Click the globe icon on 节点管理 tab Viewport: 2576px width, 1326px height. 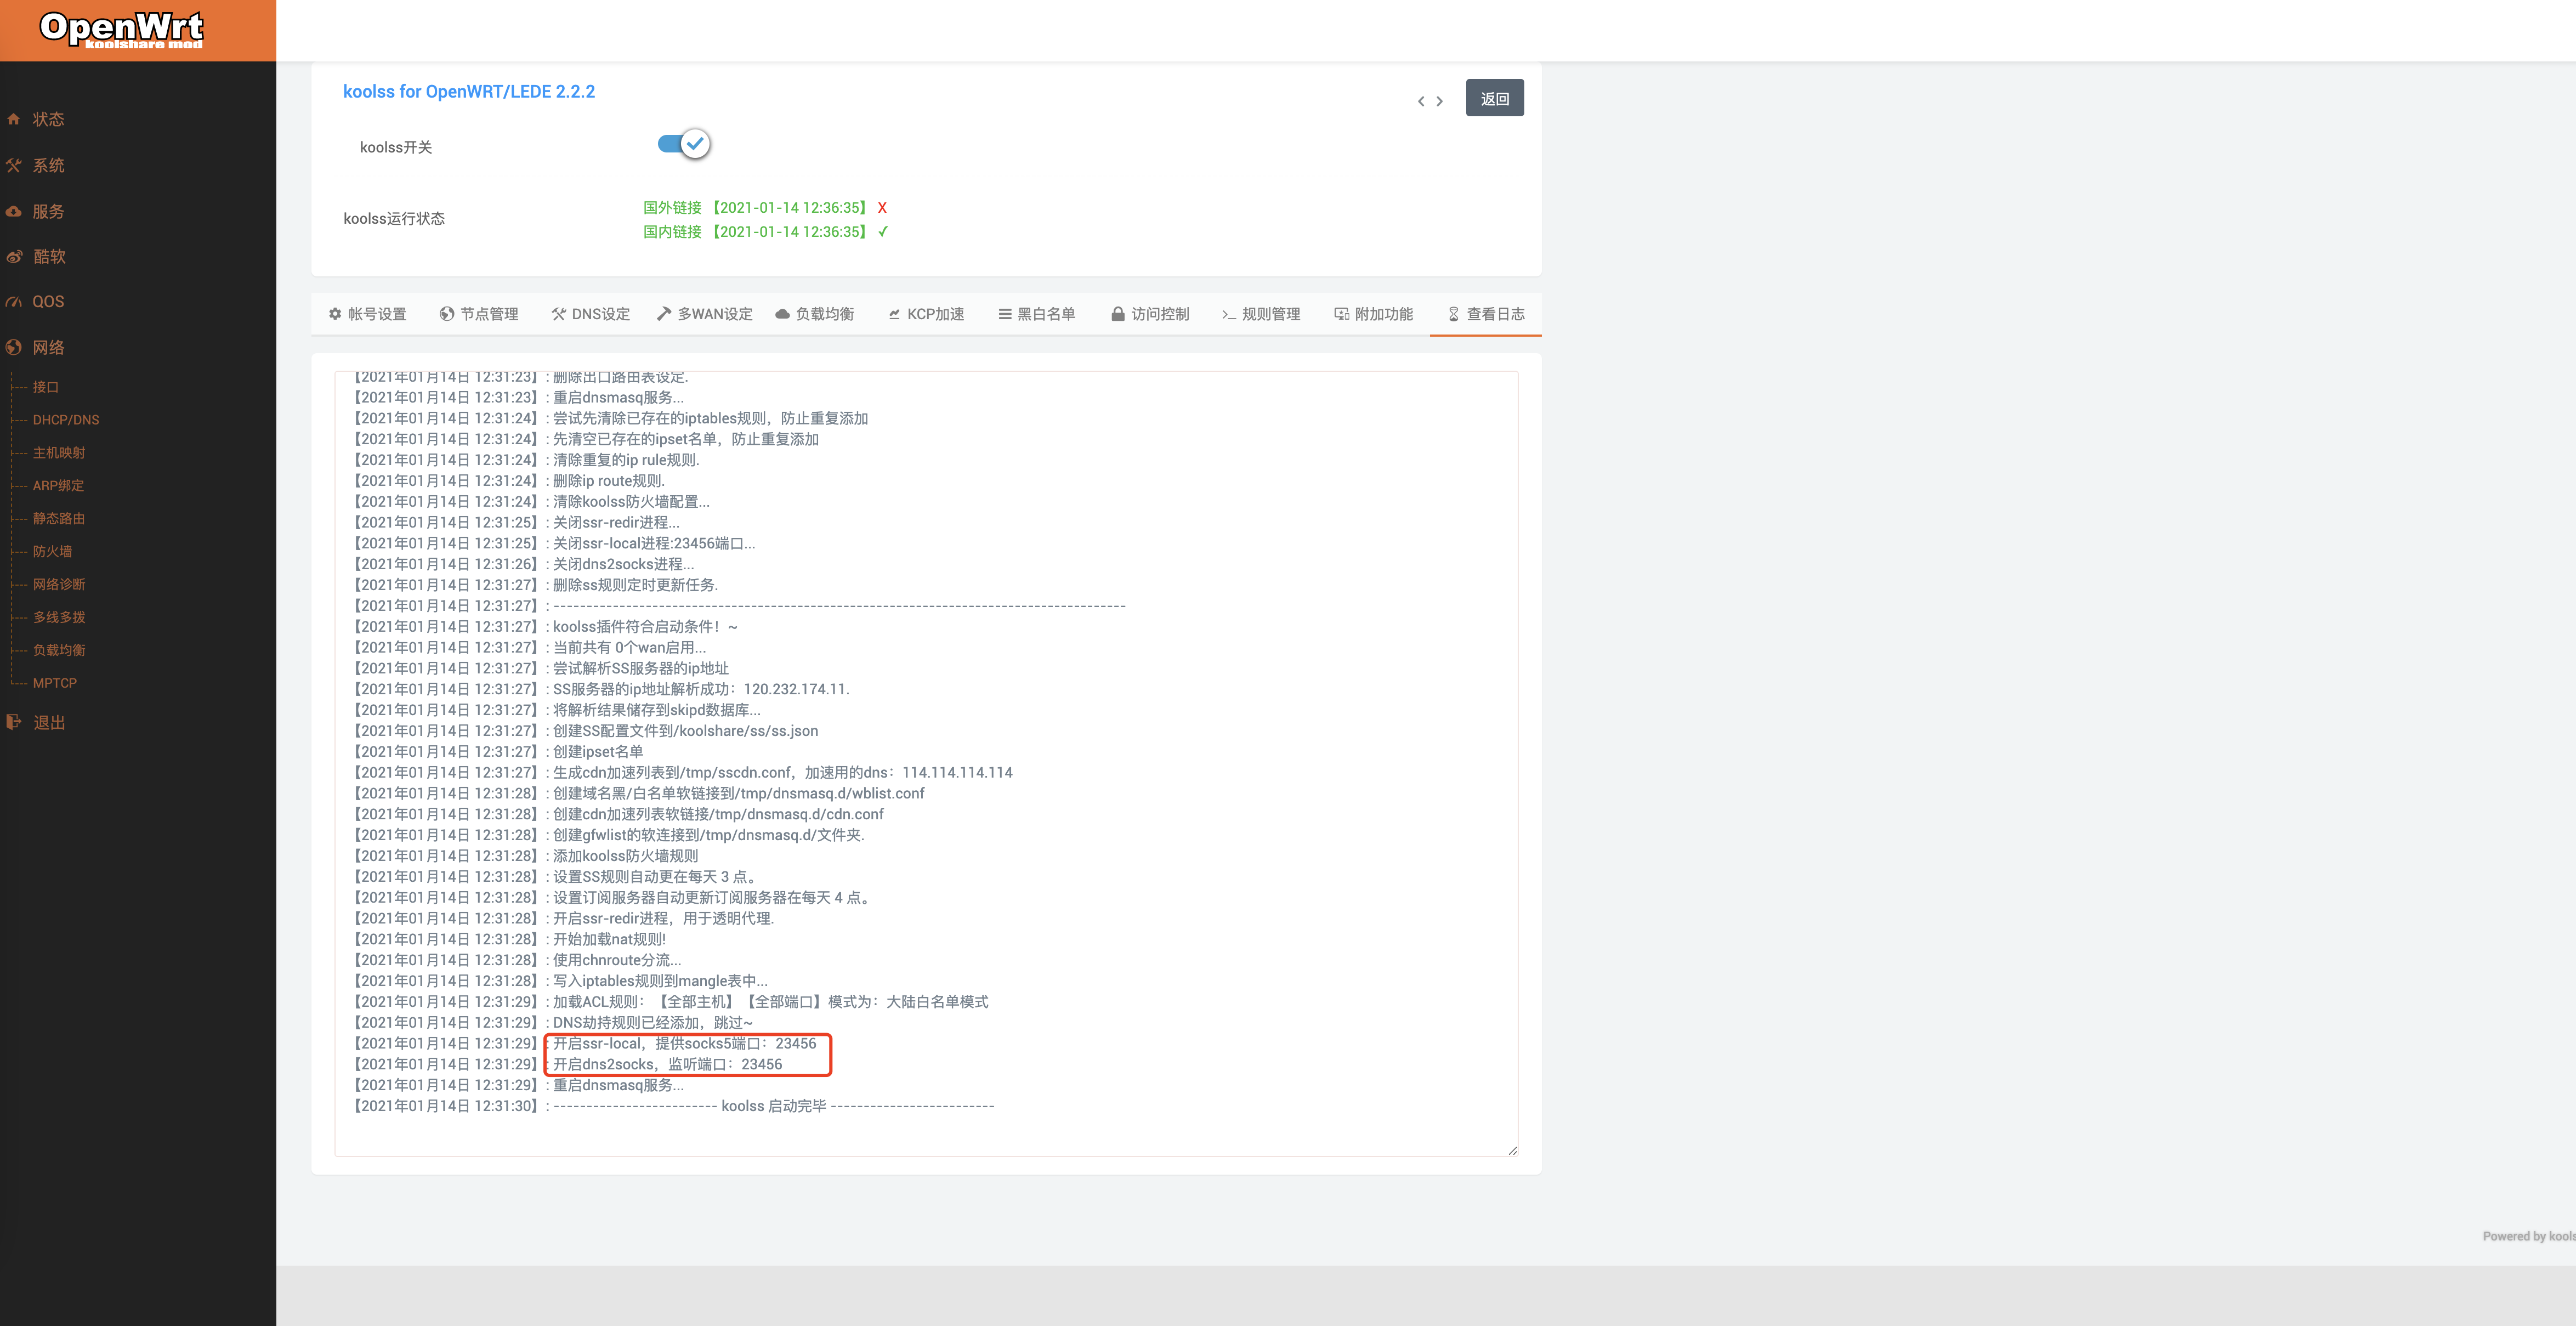pyautogui.click(x=447, y=314)
